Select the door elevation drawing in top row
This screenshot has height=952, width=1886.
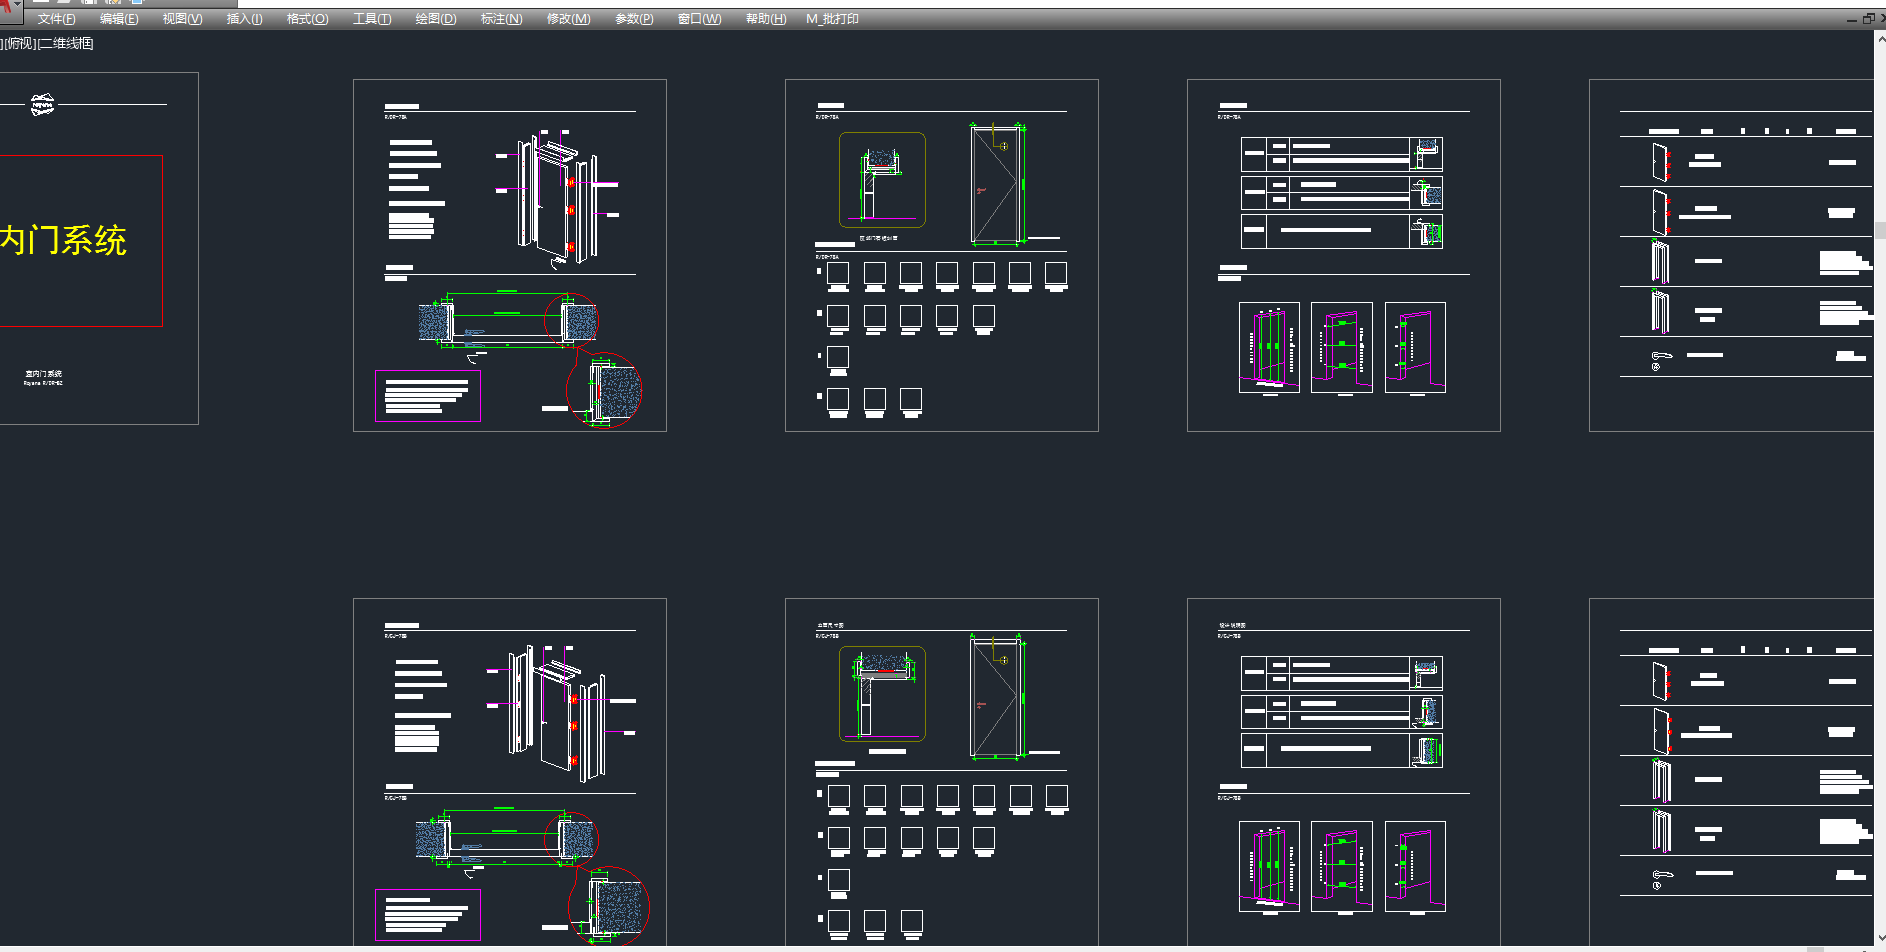tap(998, 184)
